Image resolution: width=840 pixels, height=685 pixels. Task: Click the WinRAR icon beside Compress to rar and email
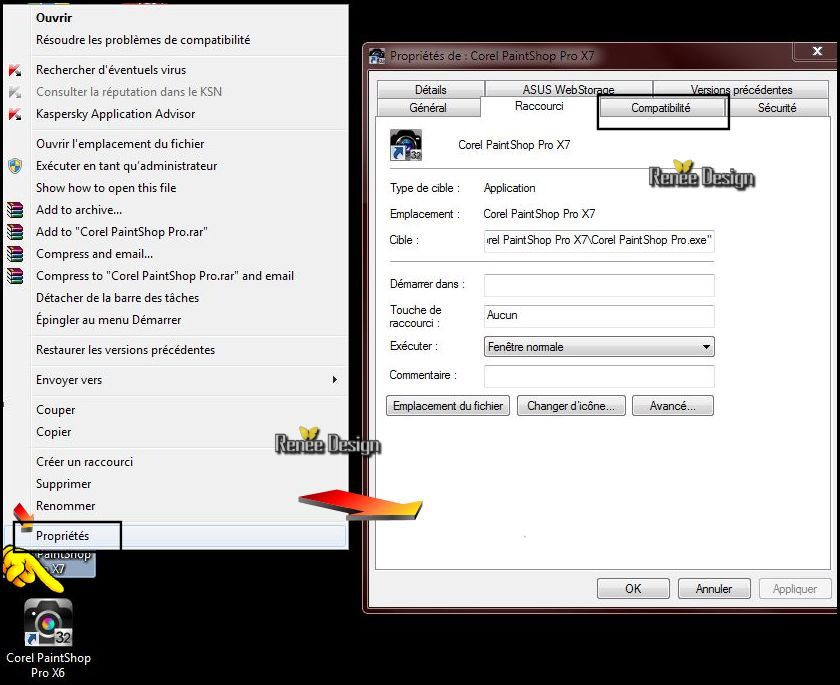[x=15, y=276]
